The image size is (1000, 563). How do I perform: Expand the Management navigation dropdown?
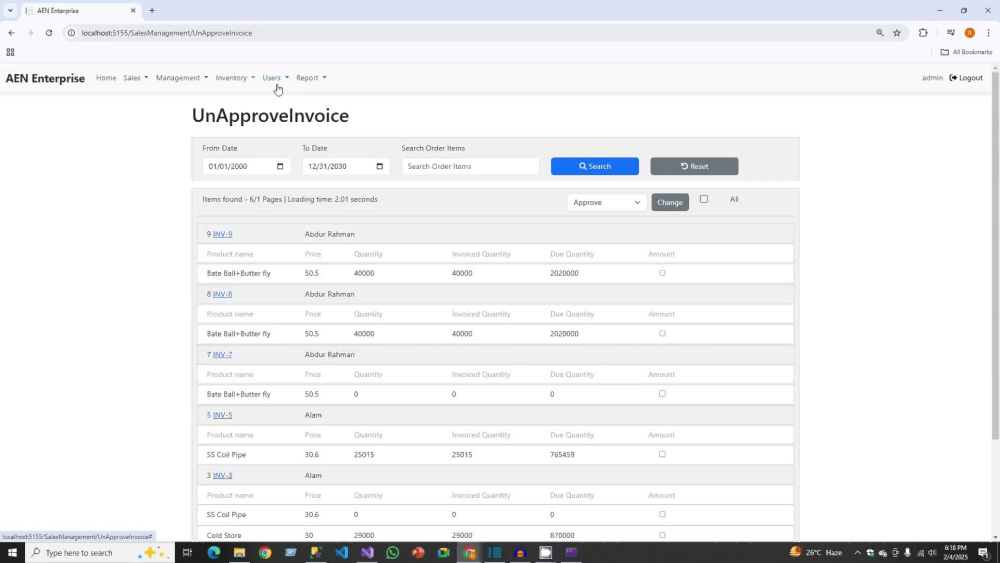point(182,78)
